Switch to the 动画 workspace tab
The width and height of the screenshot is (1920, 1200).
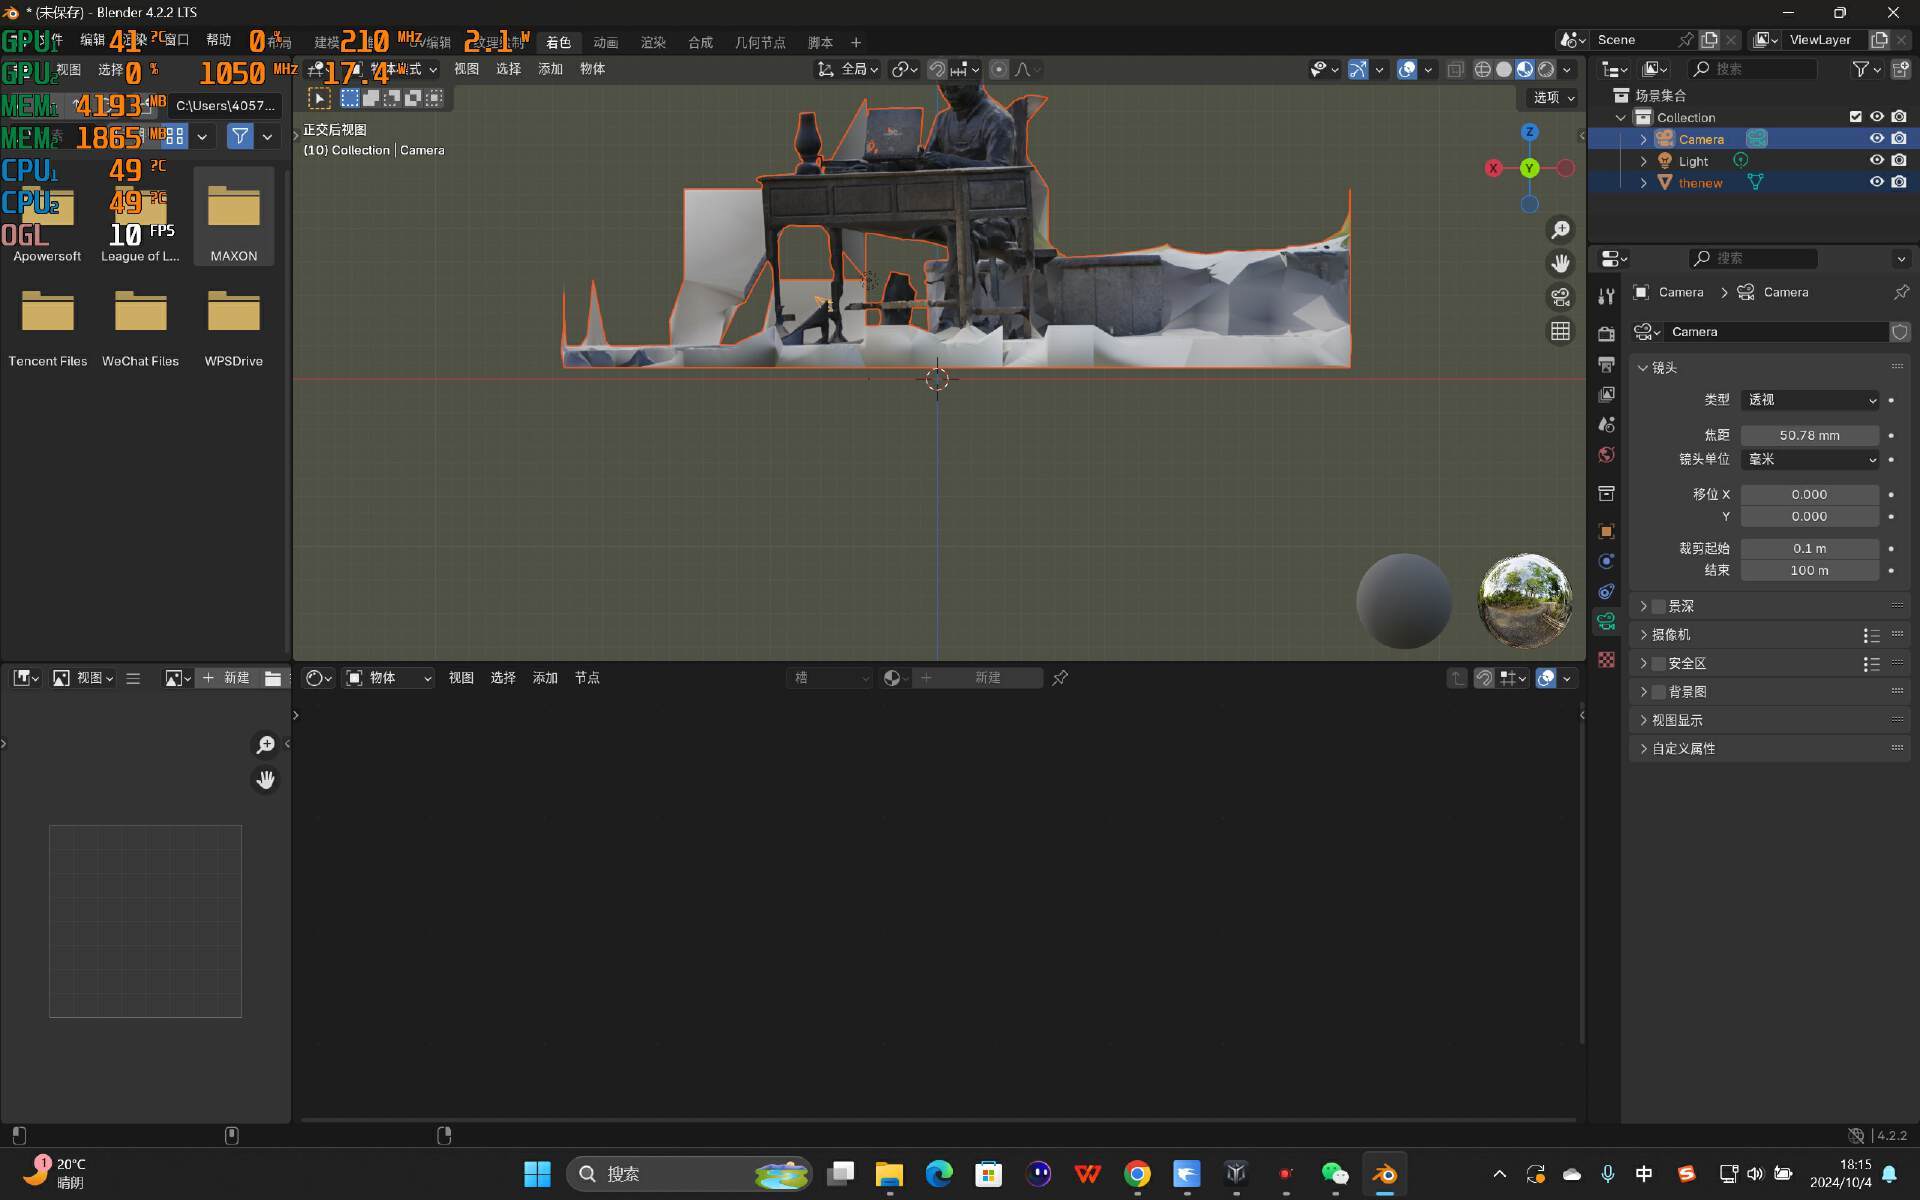[x=605, y=42]
